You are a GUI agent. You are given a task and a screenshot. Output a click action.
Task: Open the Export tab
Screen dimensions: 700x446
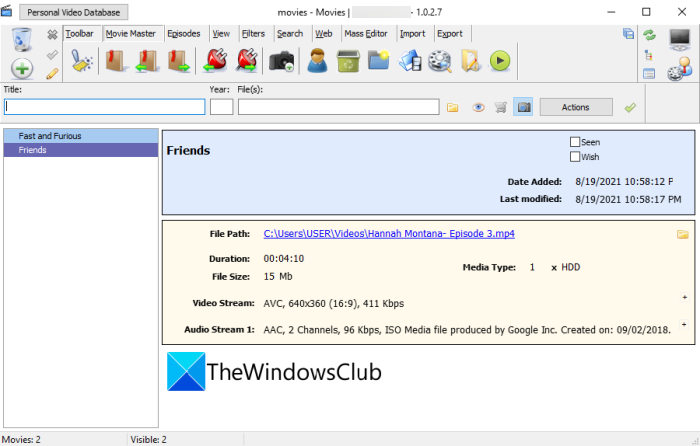point(450,33)
